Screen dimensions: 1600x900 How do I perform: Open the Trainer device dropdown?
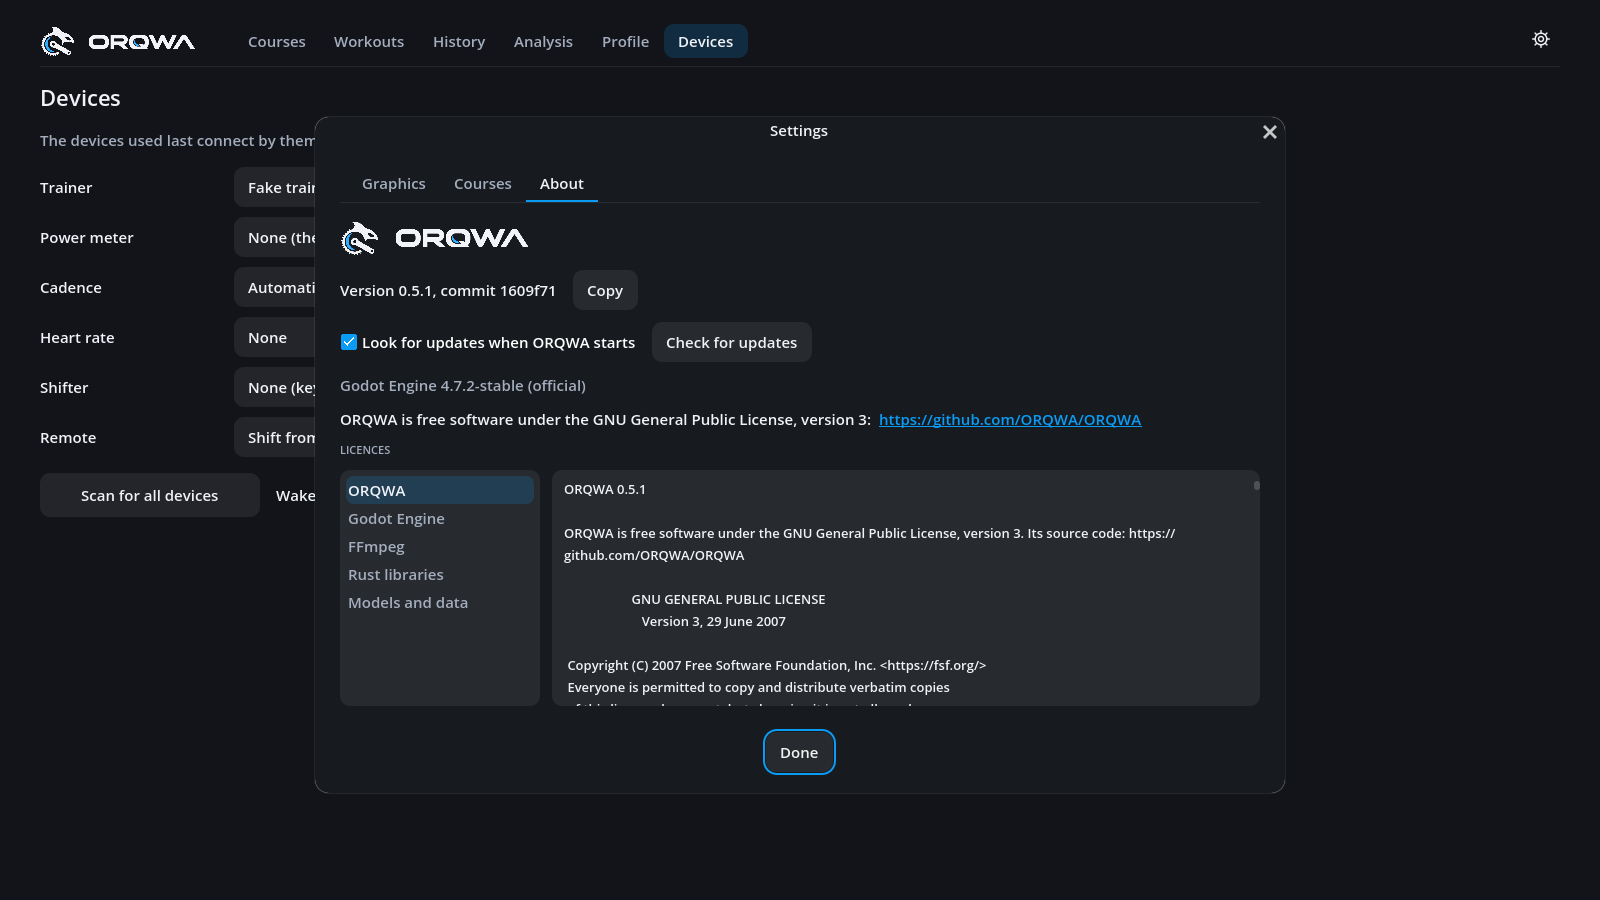(x=275, y=188)
